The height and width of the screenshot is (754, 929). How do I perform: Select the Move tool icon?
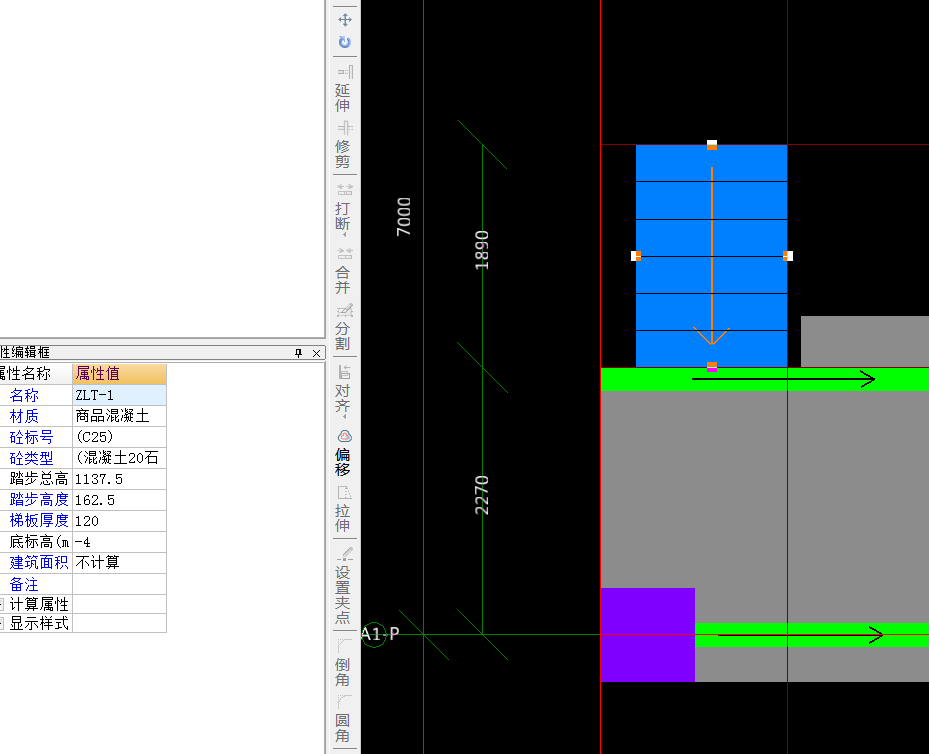tap(345, 20)
